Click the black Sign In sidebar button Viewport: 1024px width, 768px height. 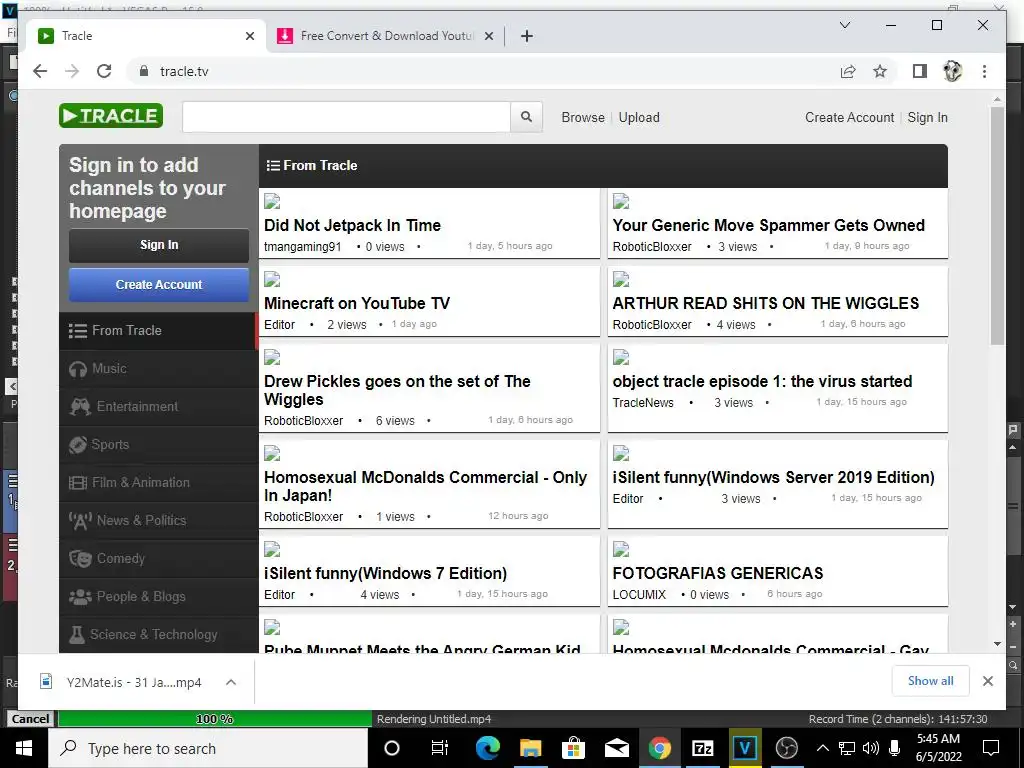click(x=159, y=245)
